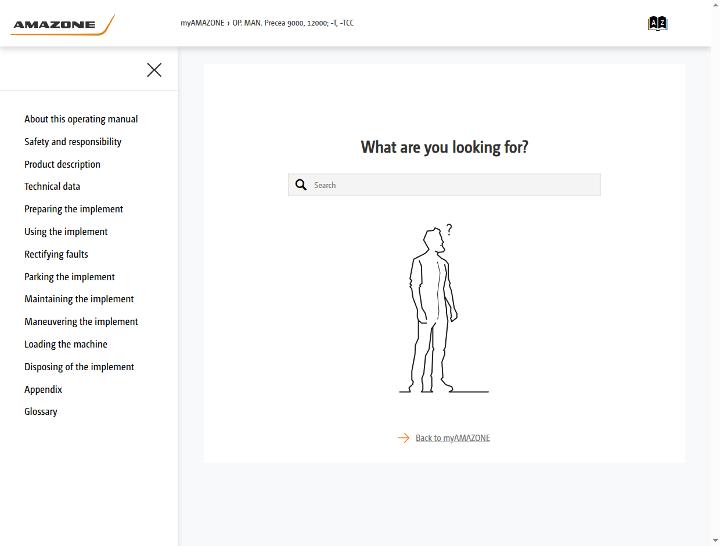
Task: Open the A-Z glossary book icon
Action: click(x=658, y=23)
